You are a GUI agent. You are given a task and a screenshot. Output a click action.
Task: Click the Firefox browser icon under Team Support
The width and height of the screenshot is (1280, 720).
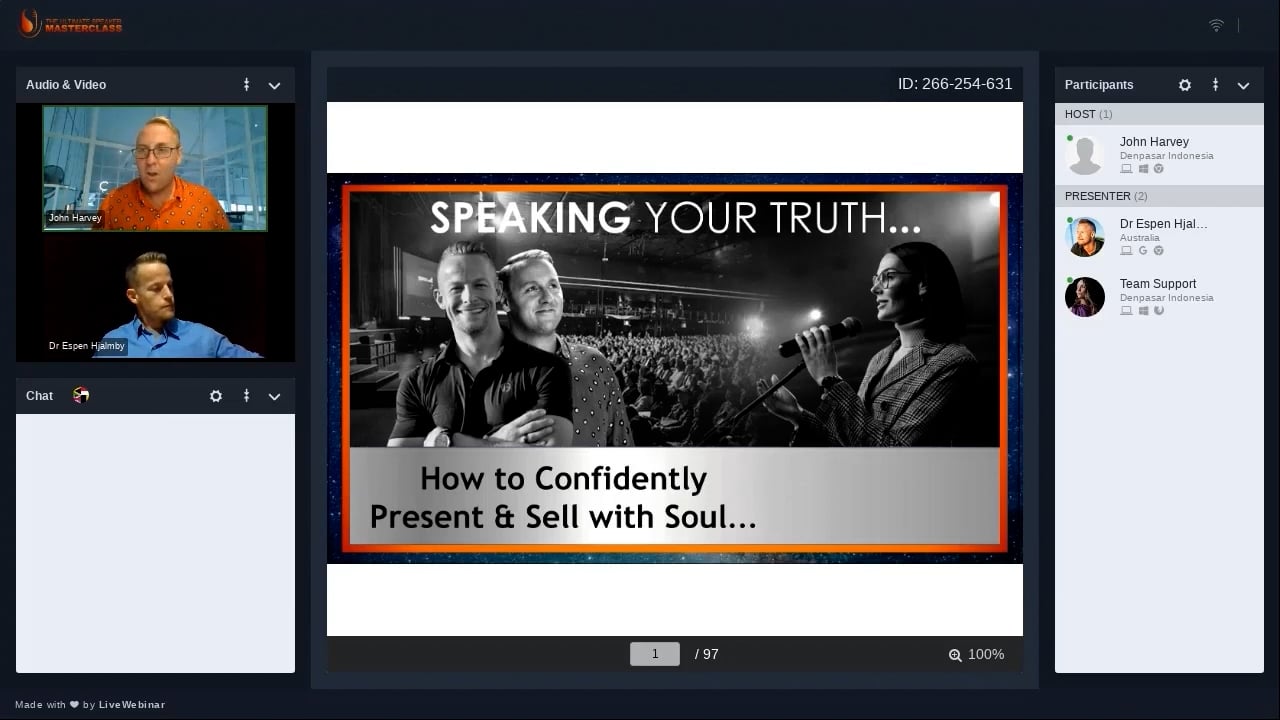click(x=1158, y=311)
